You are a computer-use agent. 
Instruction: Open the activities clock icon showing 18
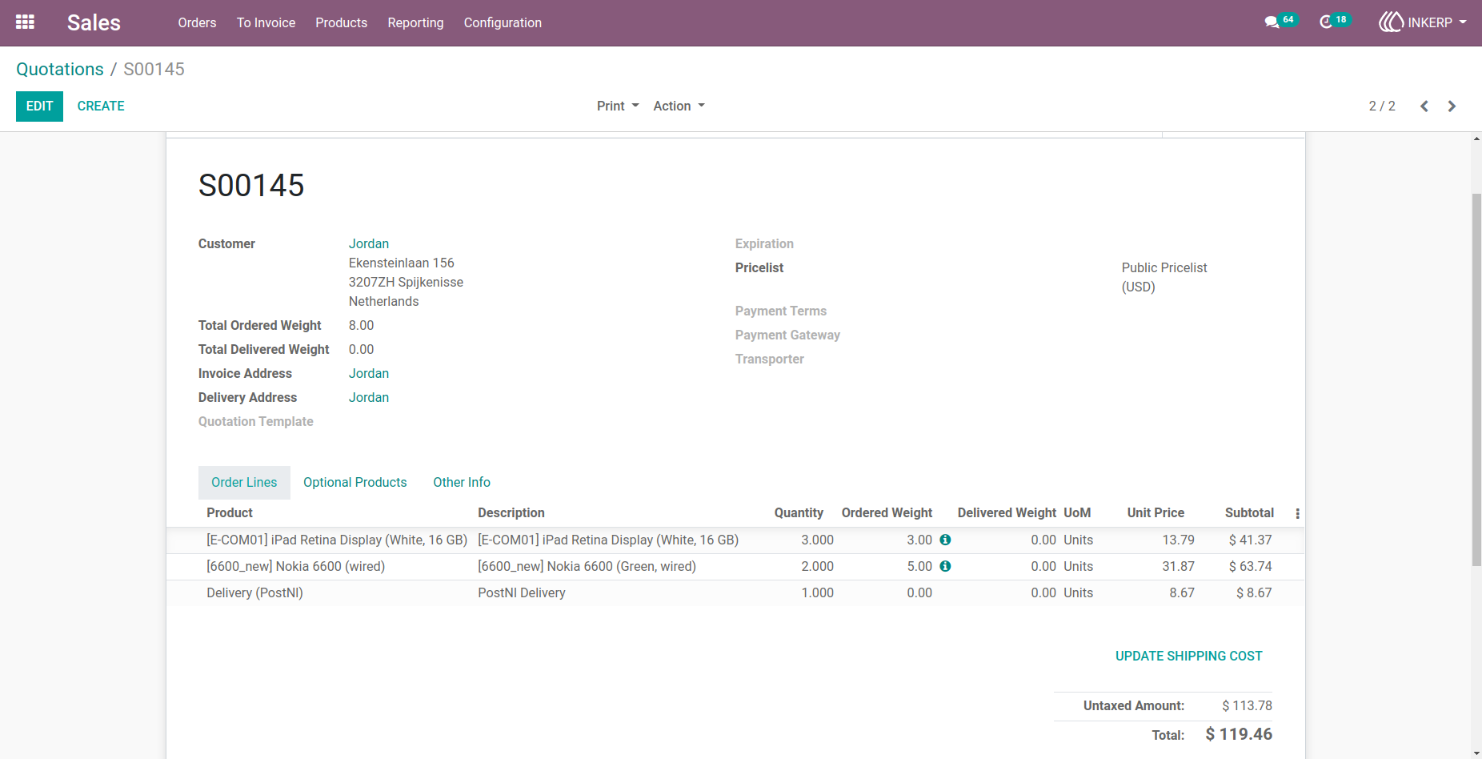point(1335,21)
